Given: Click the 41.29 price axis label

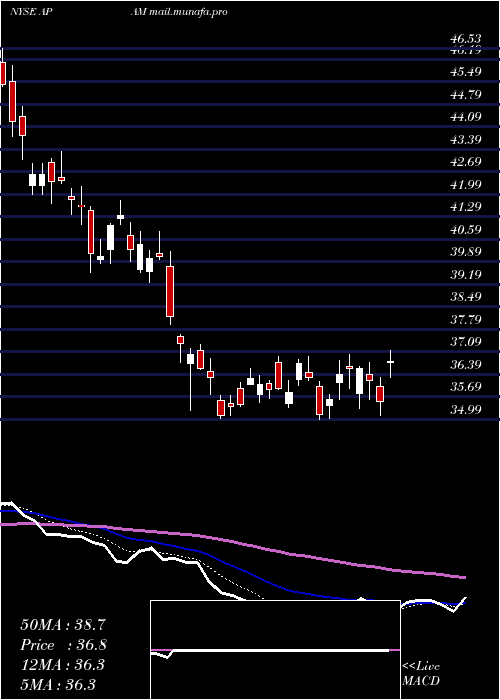Looking at the screenshot, I should tap(465, 207).
